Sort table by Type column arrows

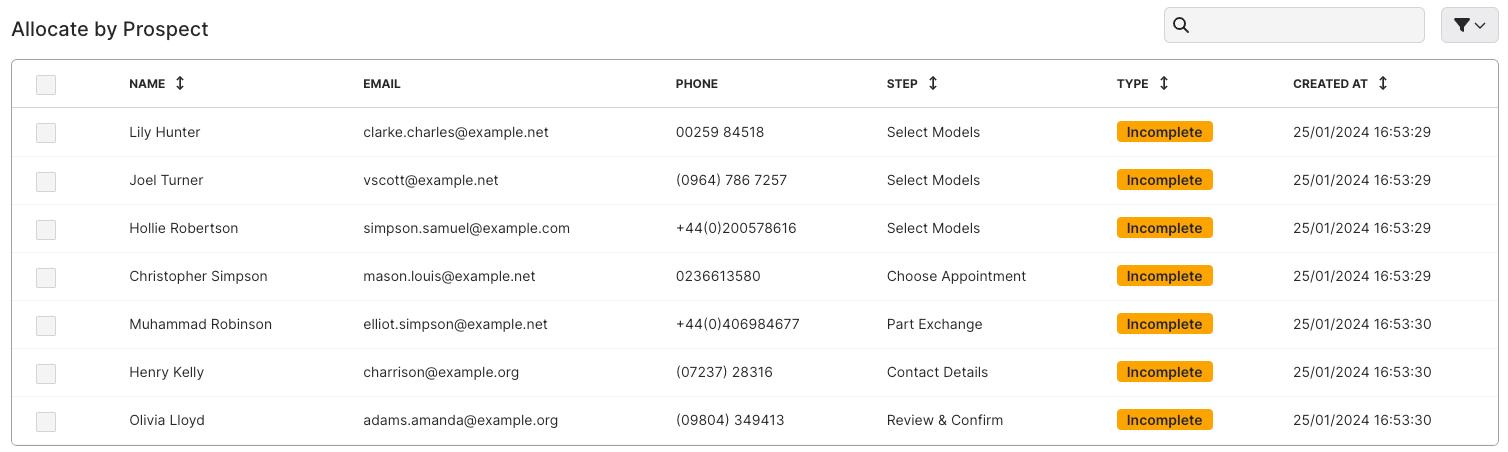tap(1164, 84)
